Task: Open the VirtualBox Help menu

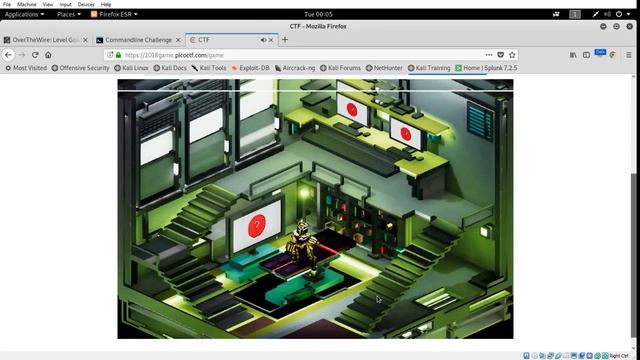Action: coord(106,4)
